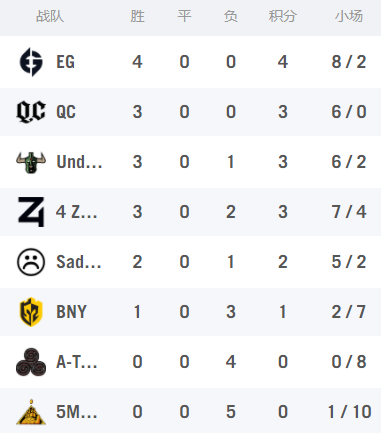Select the A-Team black spirals logo
Screen dimensions: 381x433
coord(31,362)
